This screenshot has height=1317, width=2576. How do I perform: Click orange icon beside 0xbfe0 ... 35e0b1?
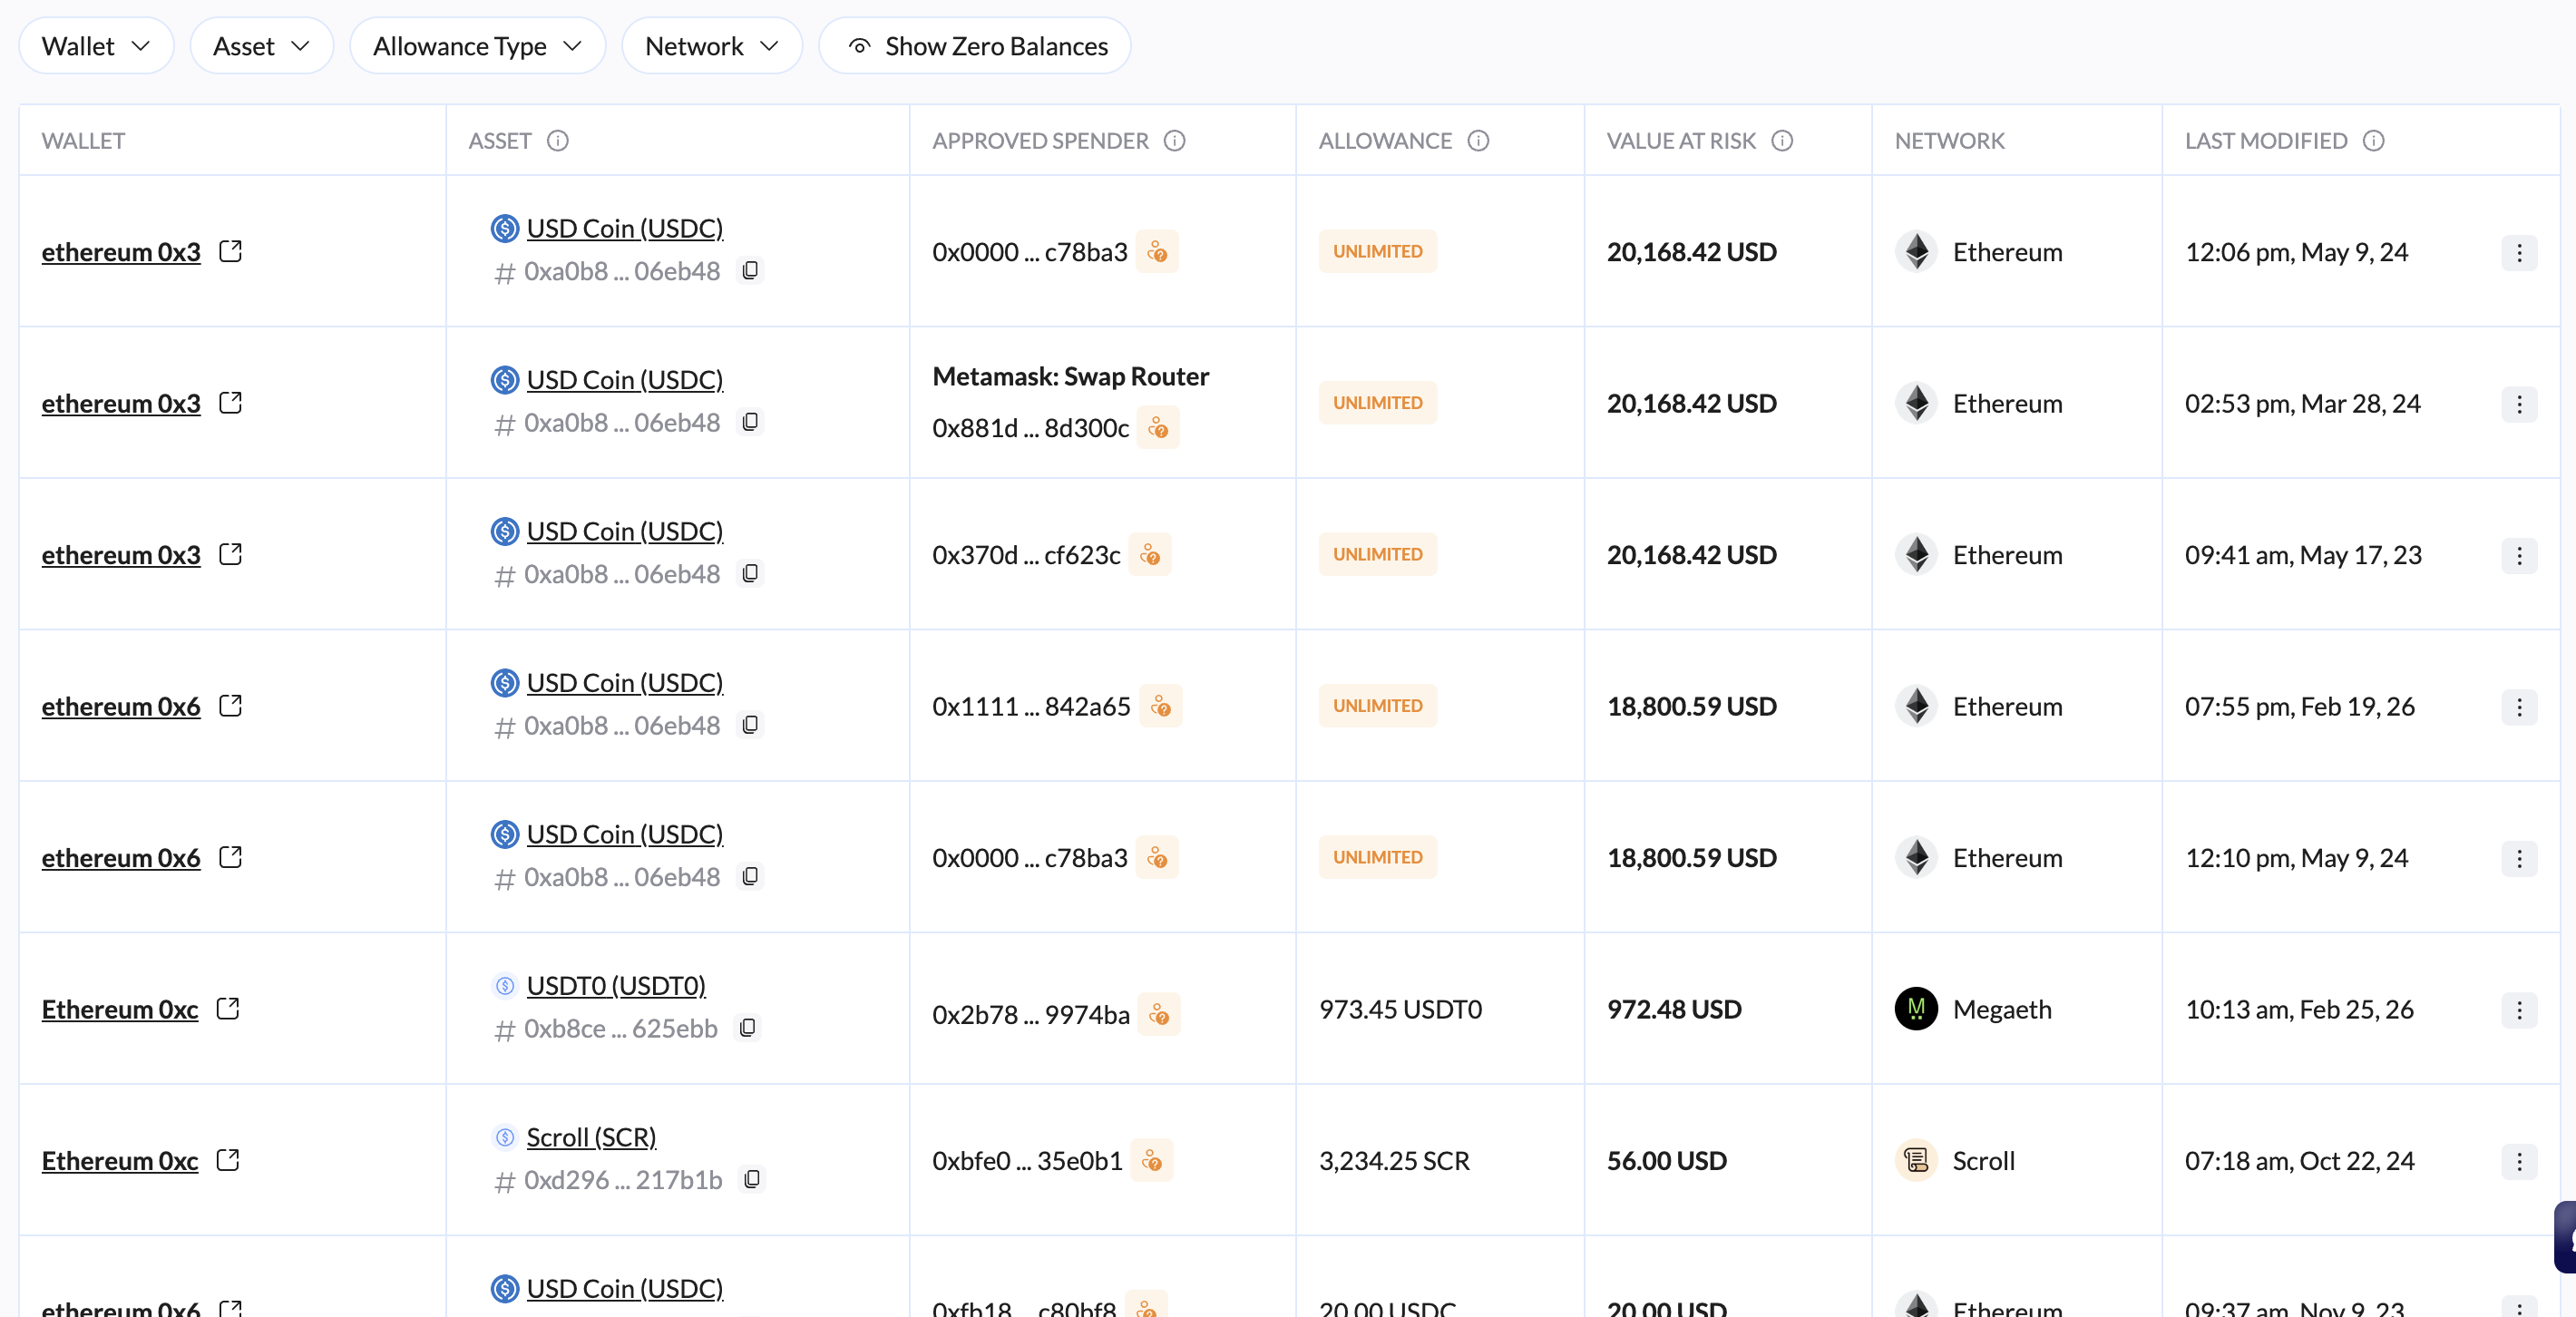(x=1152, y=1160)
